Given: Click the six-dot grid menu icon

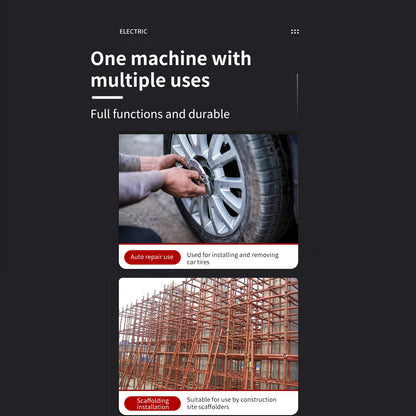Looking at the screenshot, I should [x=295, y=32].
